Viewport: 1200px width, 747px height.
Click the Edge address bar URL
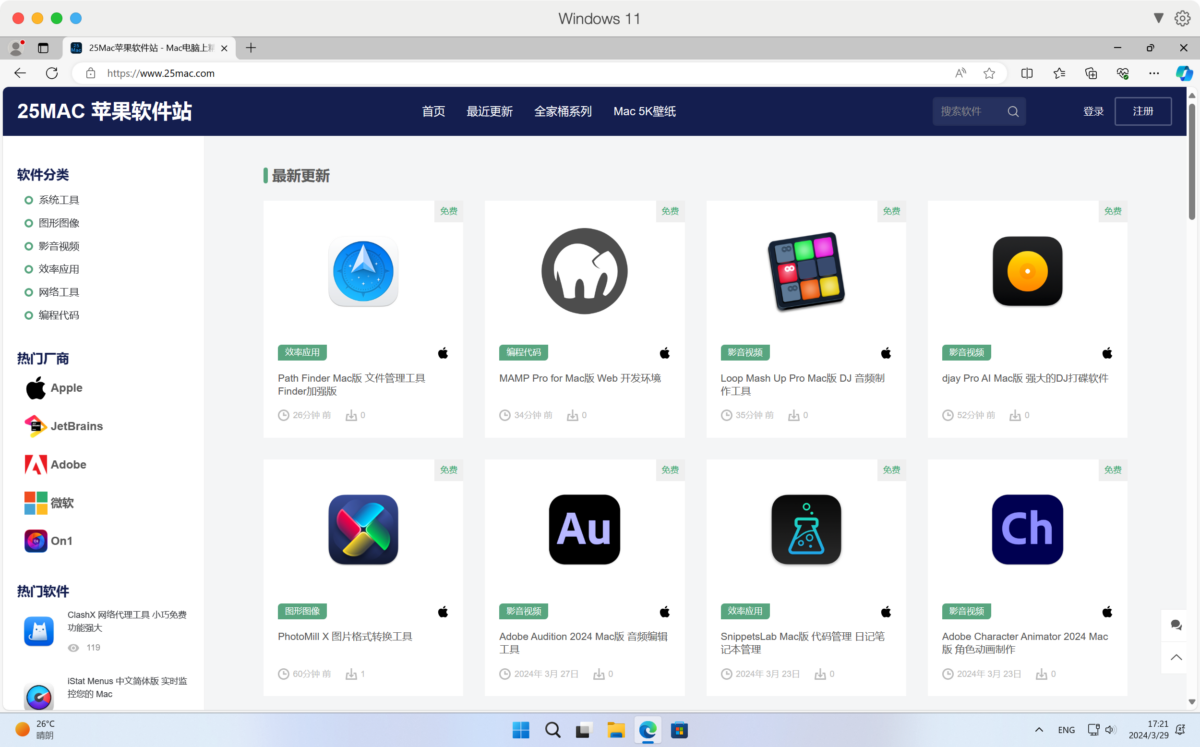point(161,73)
